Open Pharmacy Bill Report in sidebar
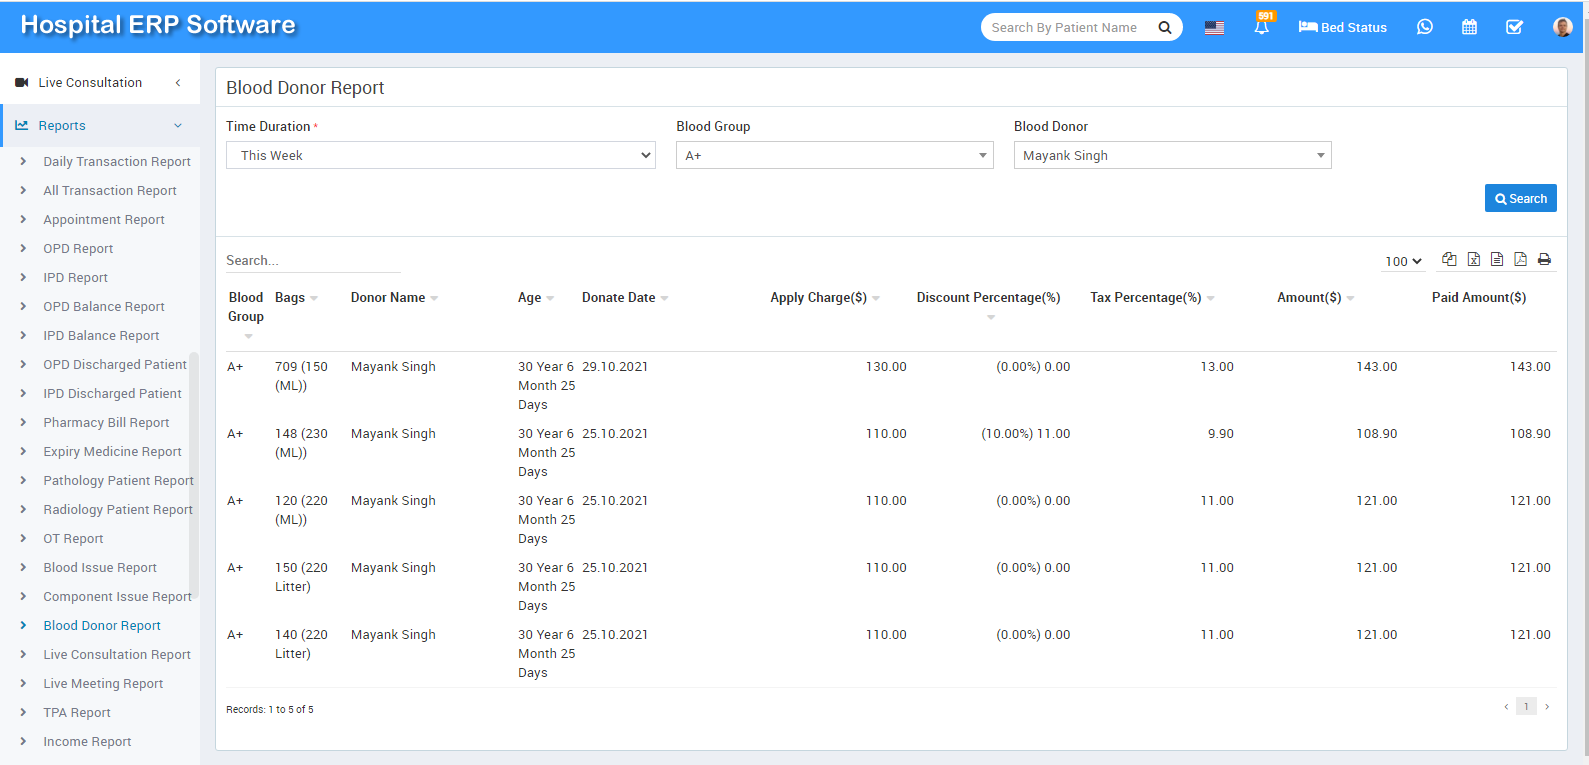This screenshot has width=1589, height=765. (106, 423)
